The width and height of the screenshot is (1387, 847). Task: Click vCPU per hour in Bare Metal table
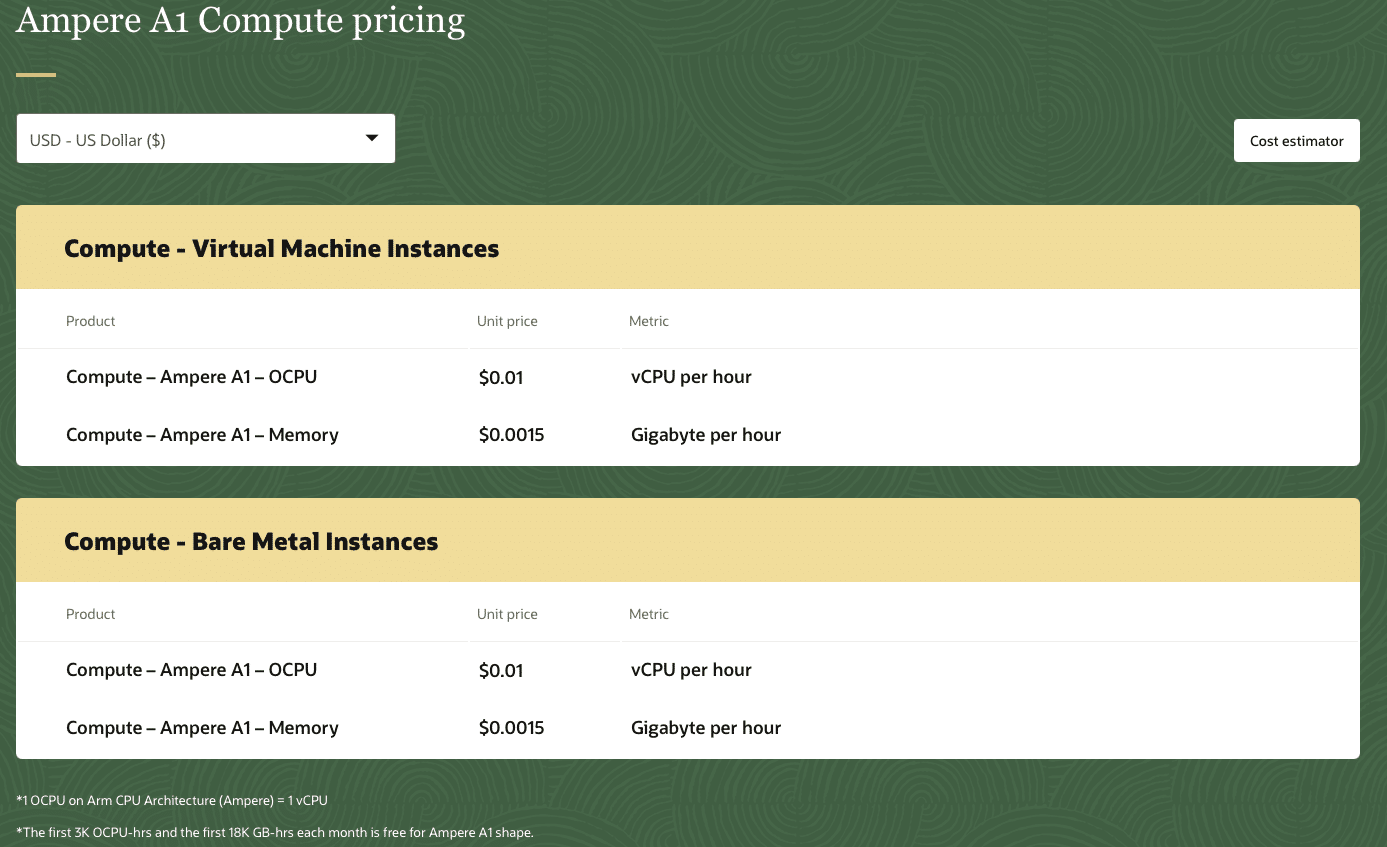691,670
